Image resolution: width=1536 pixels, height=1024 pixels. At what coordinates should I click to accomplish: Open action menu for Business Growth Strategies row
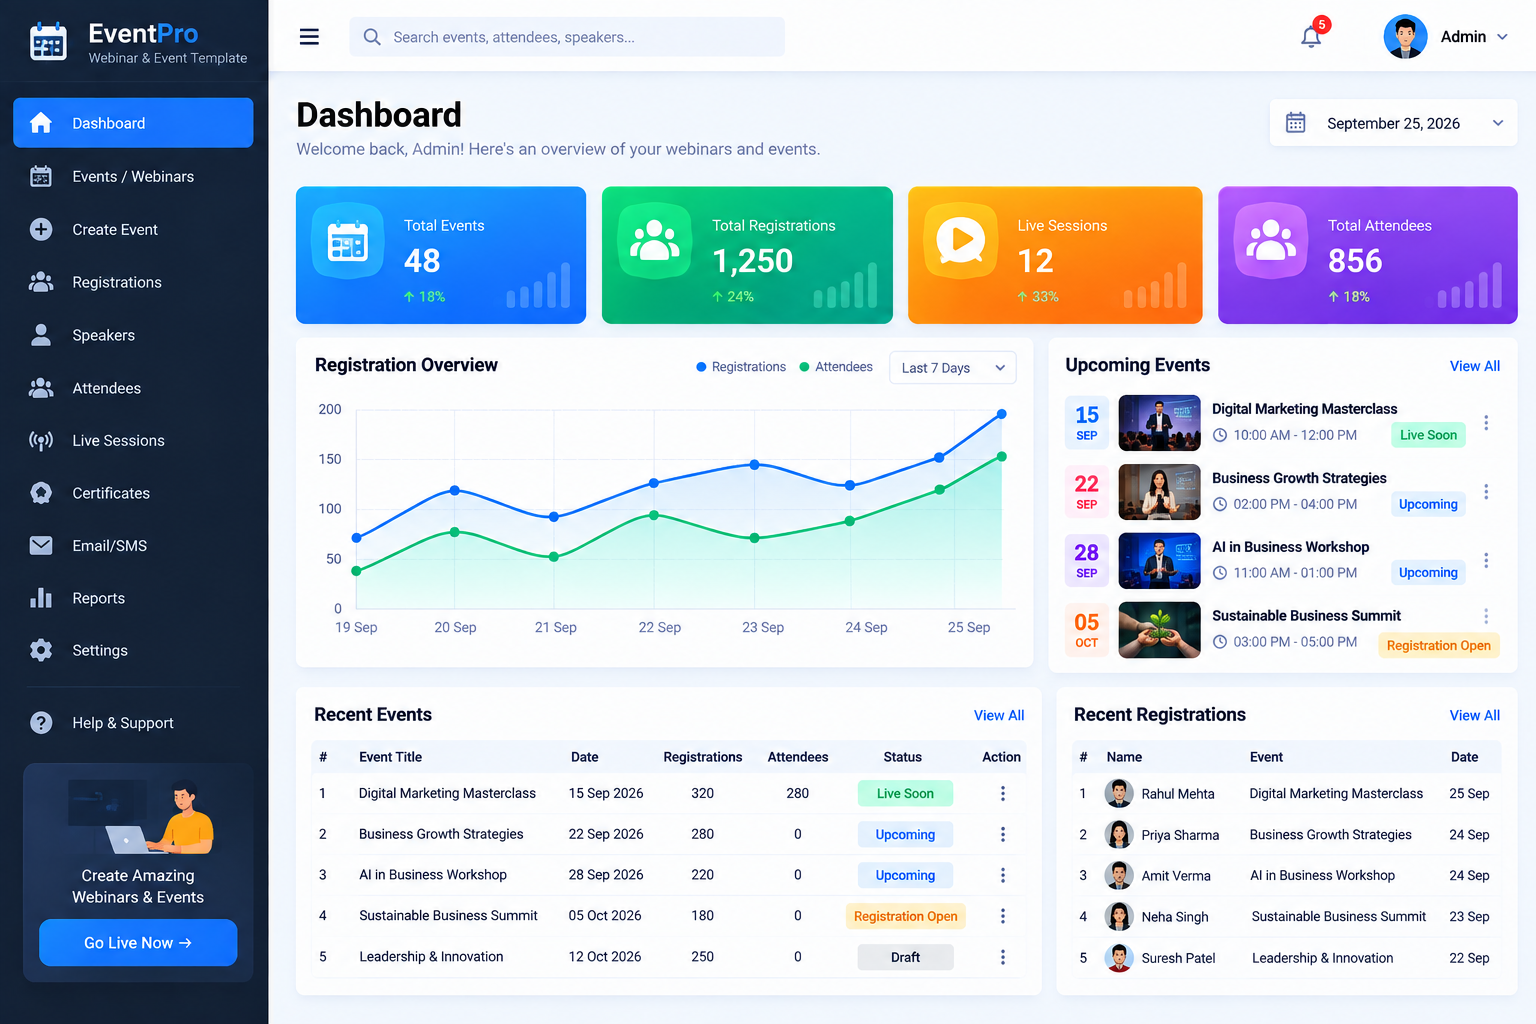point(1003,834)
